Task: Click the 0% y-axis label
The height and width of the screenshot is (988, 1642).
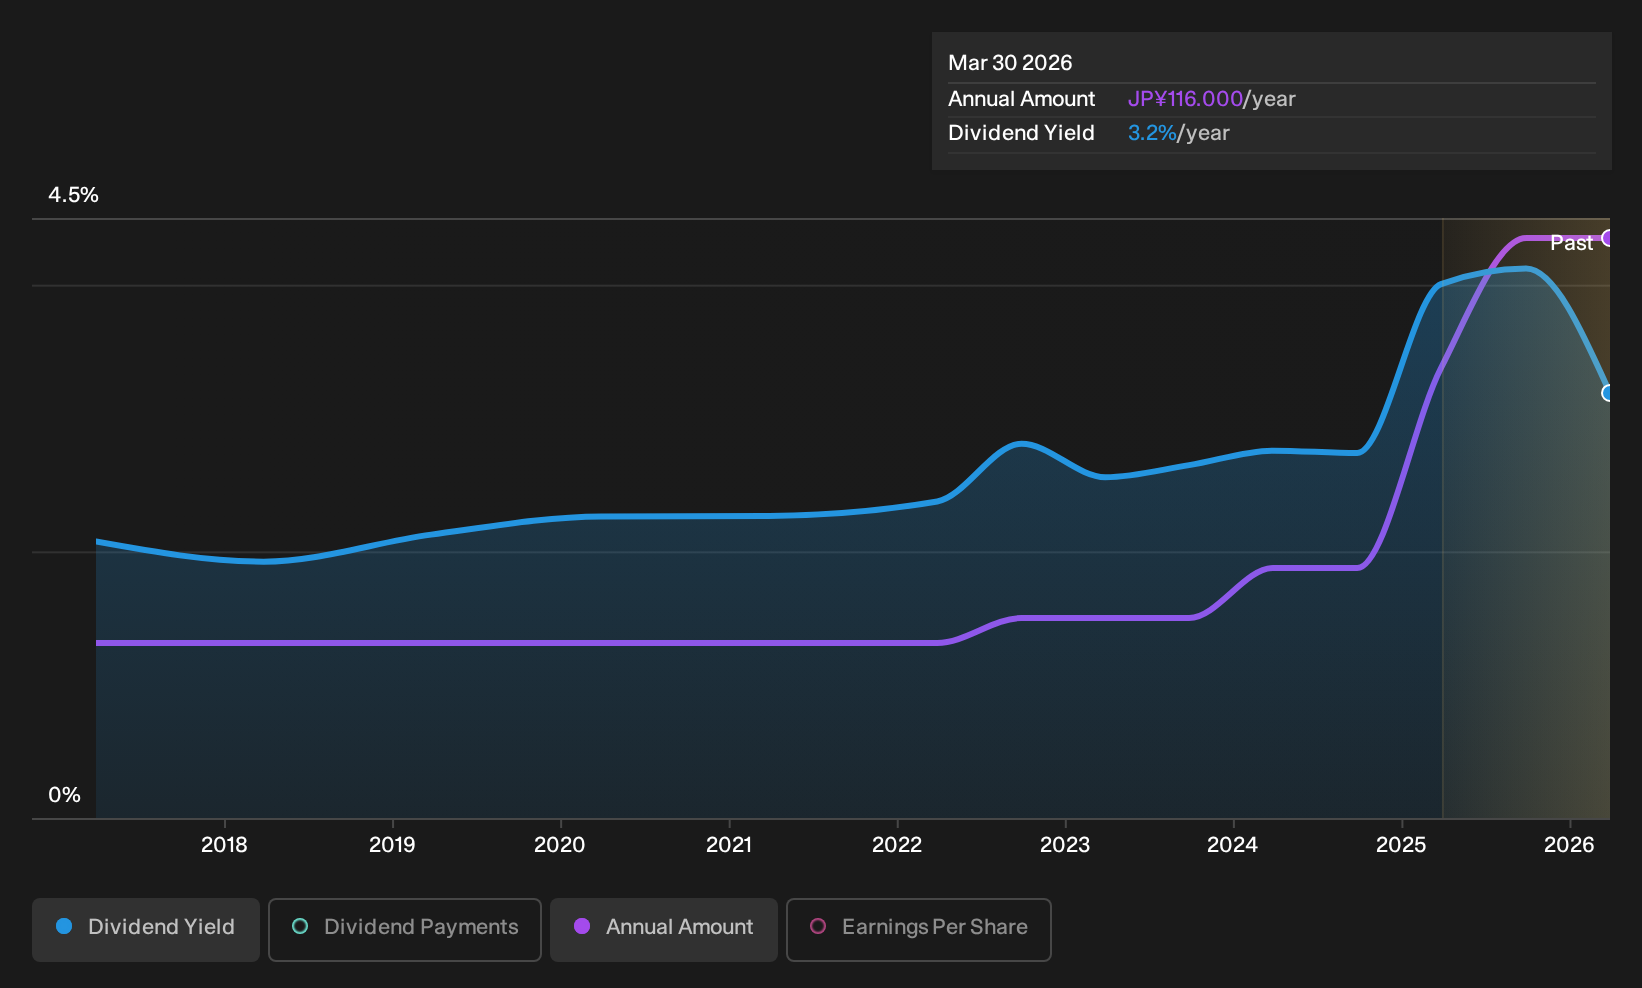Action: pos(64,795)
